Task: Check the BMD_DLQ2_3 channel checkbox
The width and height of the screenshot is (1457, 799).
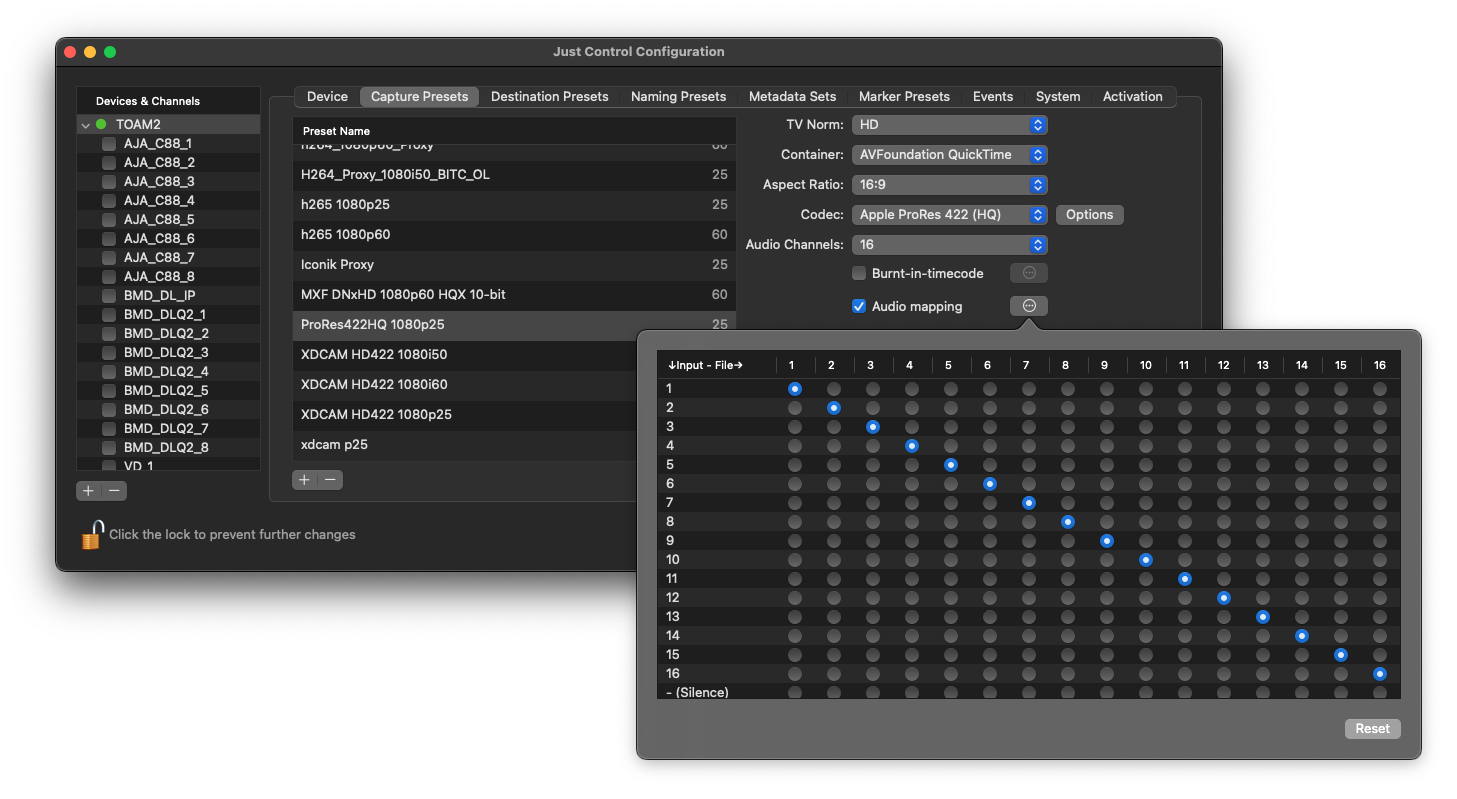Action: (x=109, y=352)
